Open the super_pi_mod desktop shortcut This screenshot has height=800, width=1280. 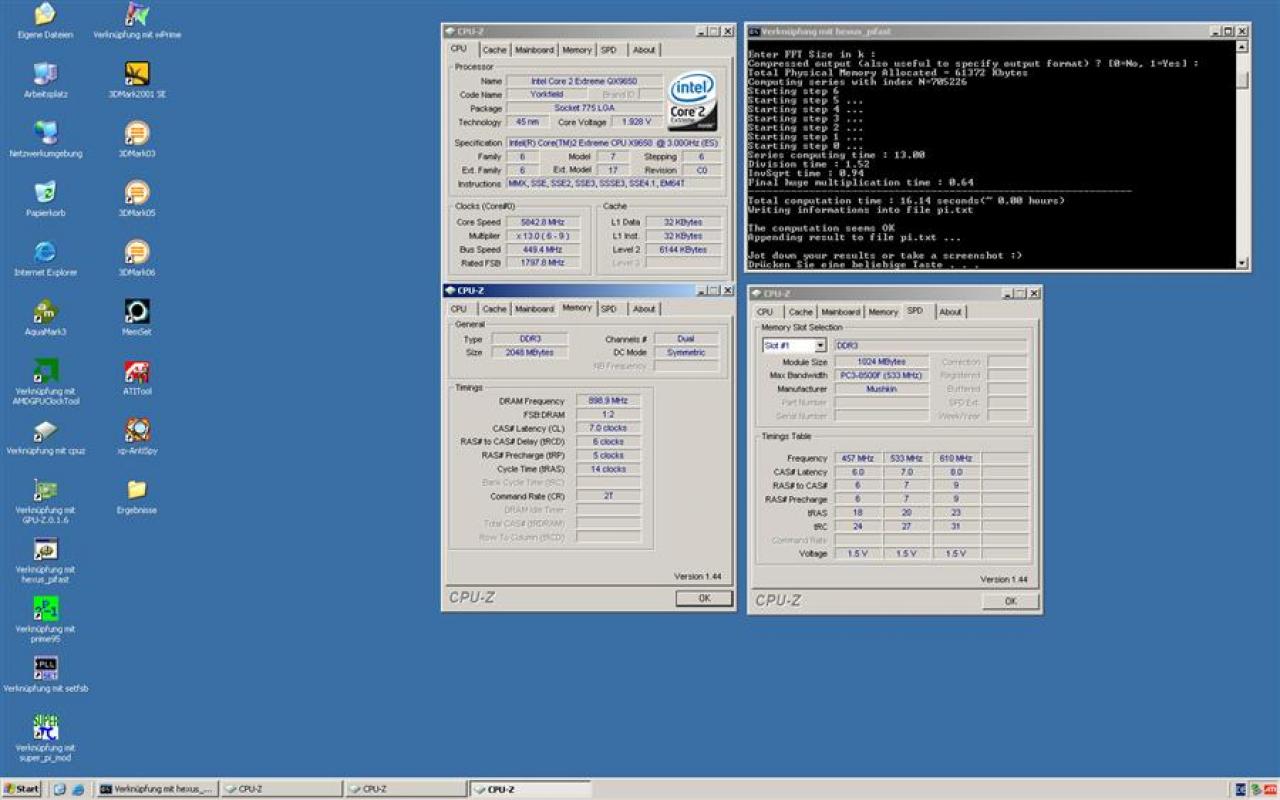(x=45, y=727)
